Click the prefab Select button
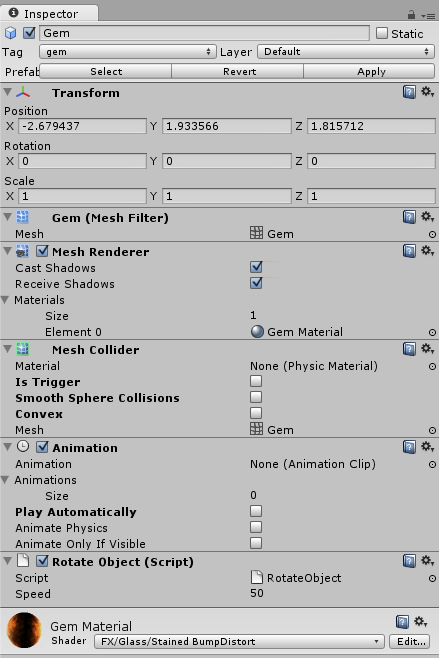Viewport: 439px width, 658px height. tap(105, 71)
